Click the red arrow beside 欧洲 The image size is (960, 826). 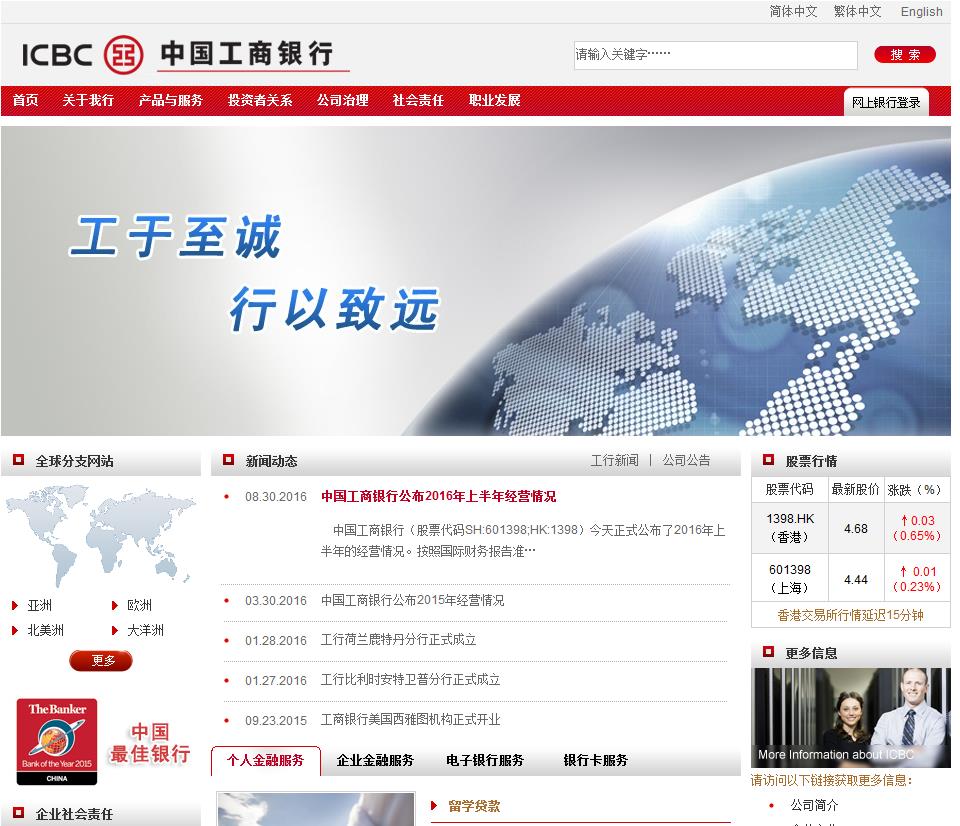114,606
